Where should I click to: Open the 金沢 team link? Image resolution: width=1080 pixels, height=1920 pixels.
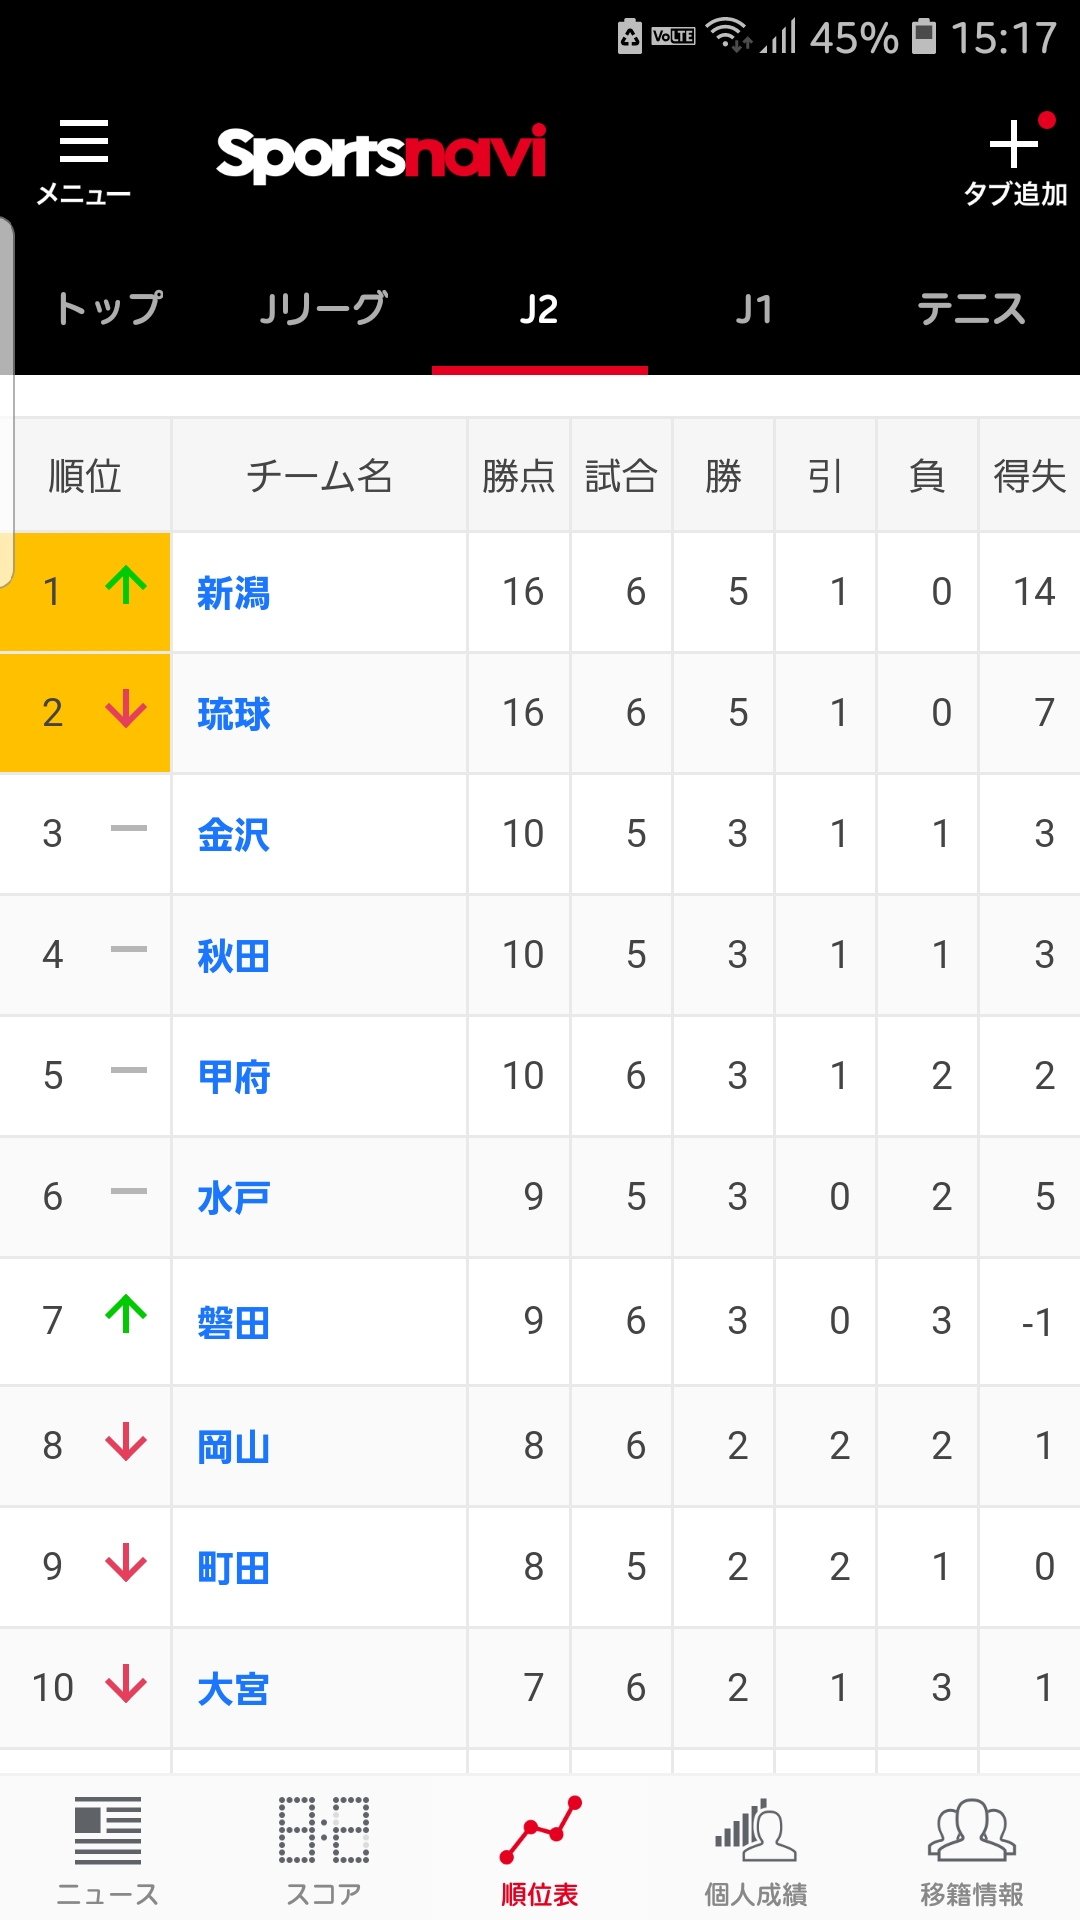pos(234,835)
